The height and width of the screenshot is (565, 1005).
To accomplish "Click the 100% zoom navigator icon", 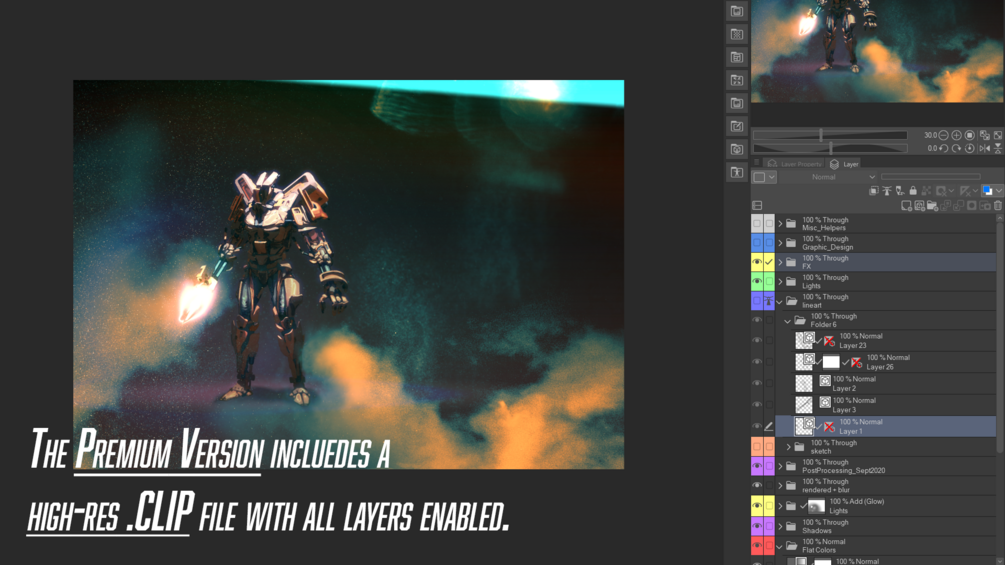I will tap(970, 135).
